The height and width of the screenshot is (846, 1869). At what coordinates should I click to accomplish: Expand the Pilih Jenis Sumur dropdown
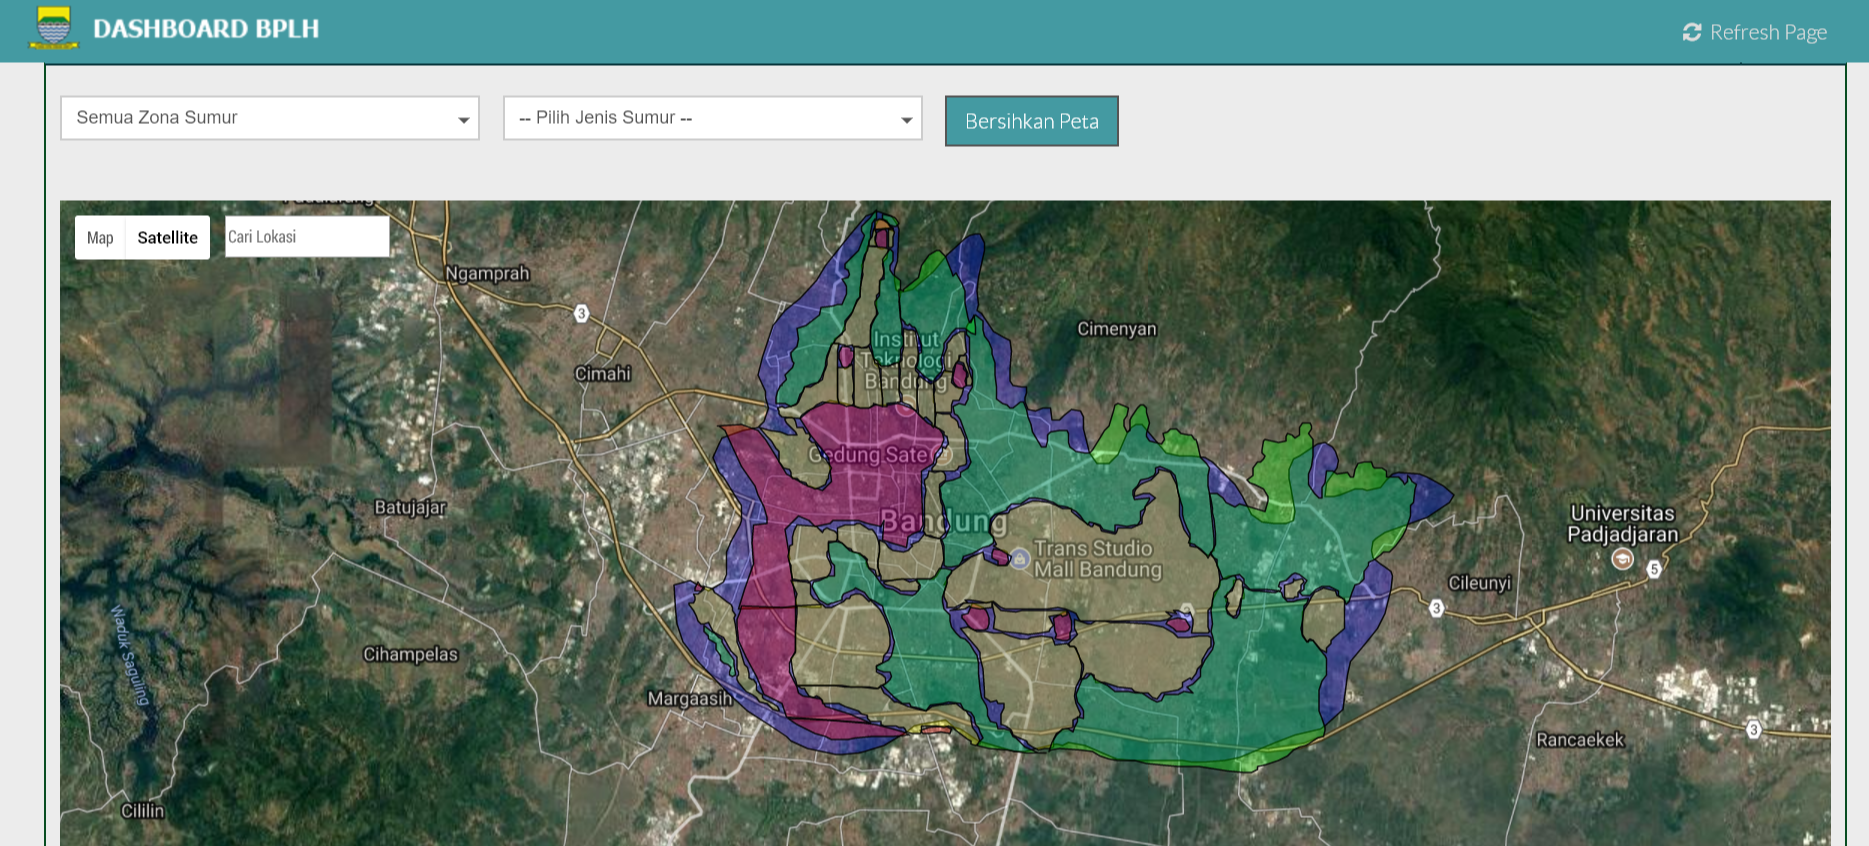[x=712, y=118]
